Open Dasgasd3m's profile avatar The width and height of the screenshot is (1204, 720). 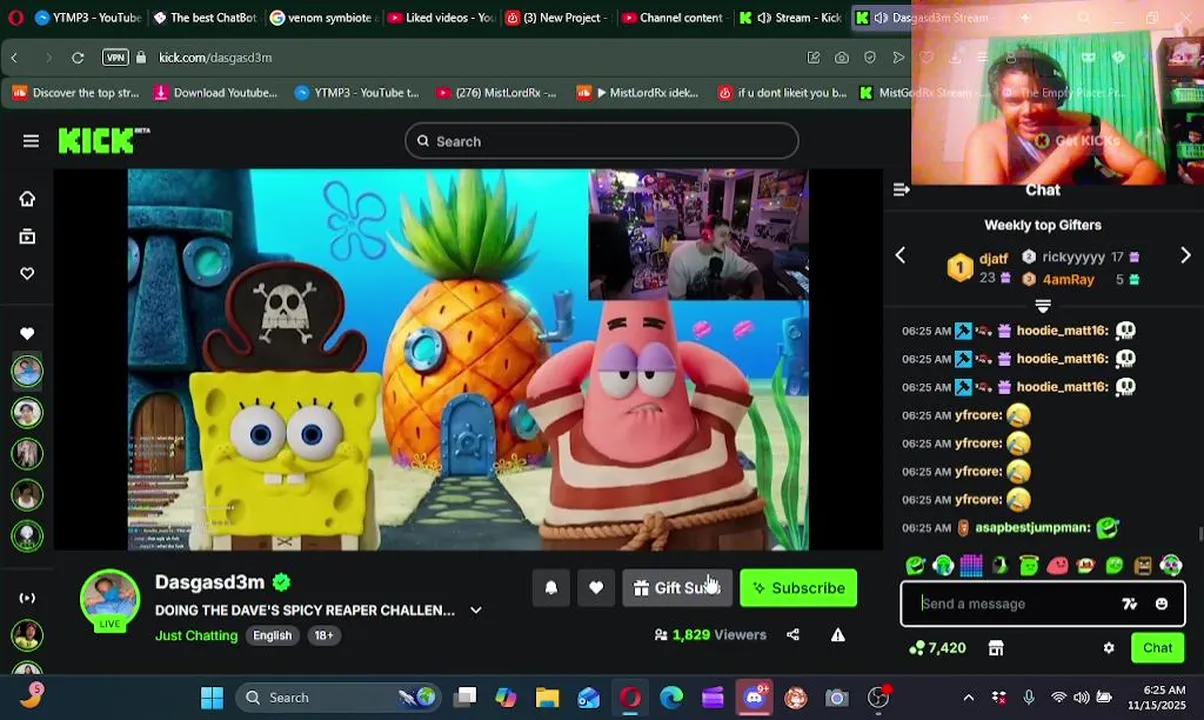coord(110,599)
